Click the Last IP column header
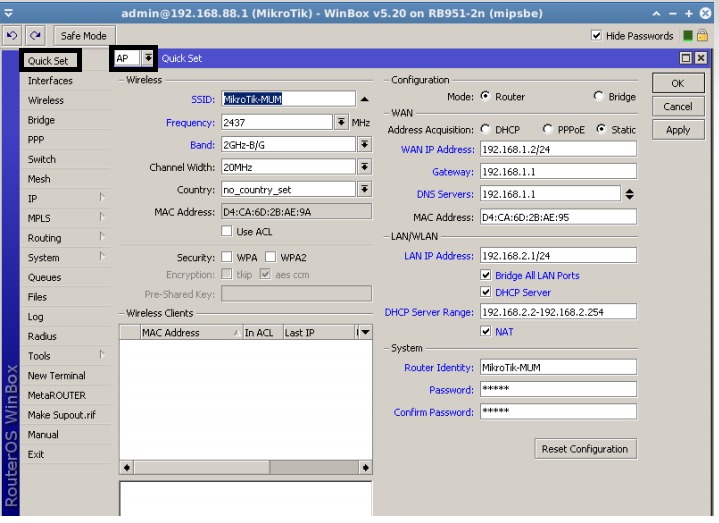This screenshot has width=719, height=523. click(x=319, y=333)
